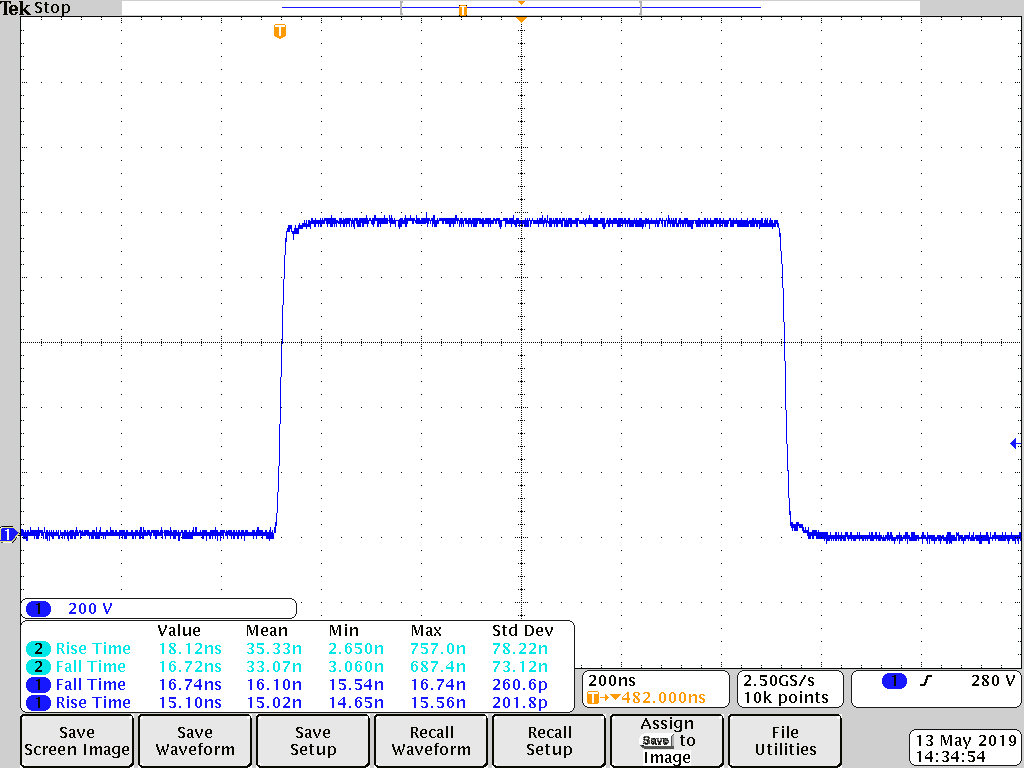1024x768 pixels.
Task: Click the rising edge slope icon in trigger readout
Action: point(925,681)
